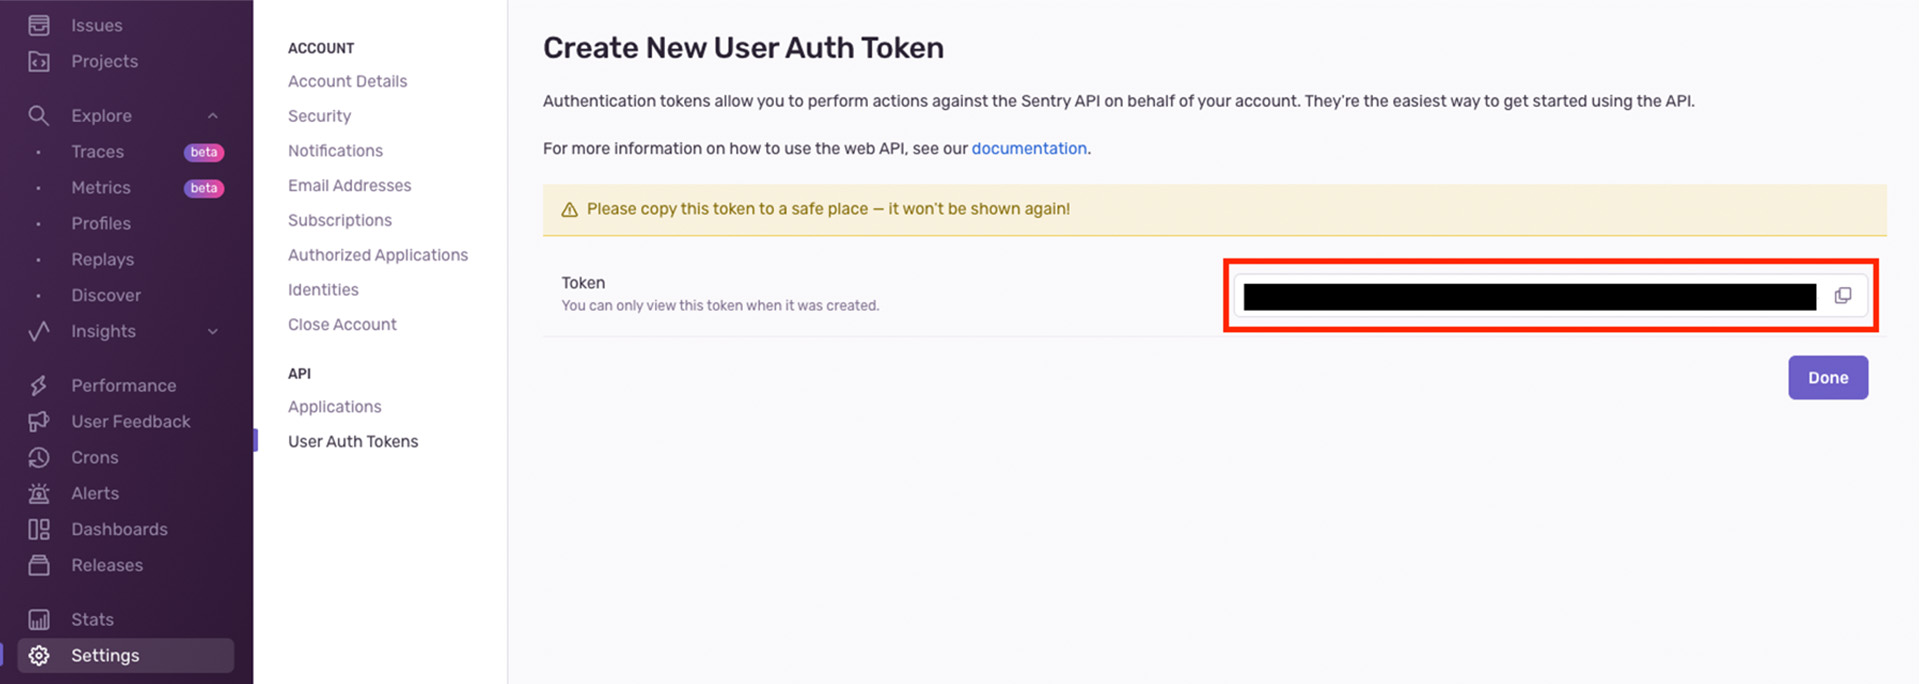Open the User Auth Tokens page
The width and height of the screenshot is (1920, 684).
pyautogui.click(x=352, y=441)
